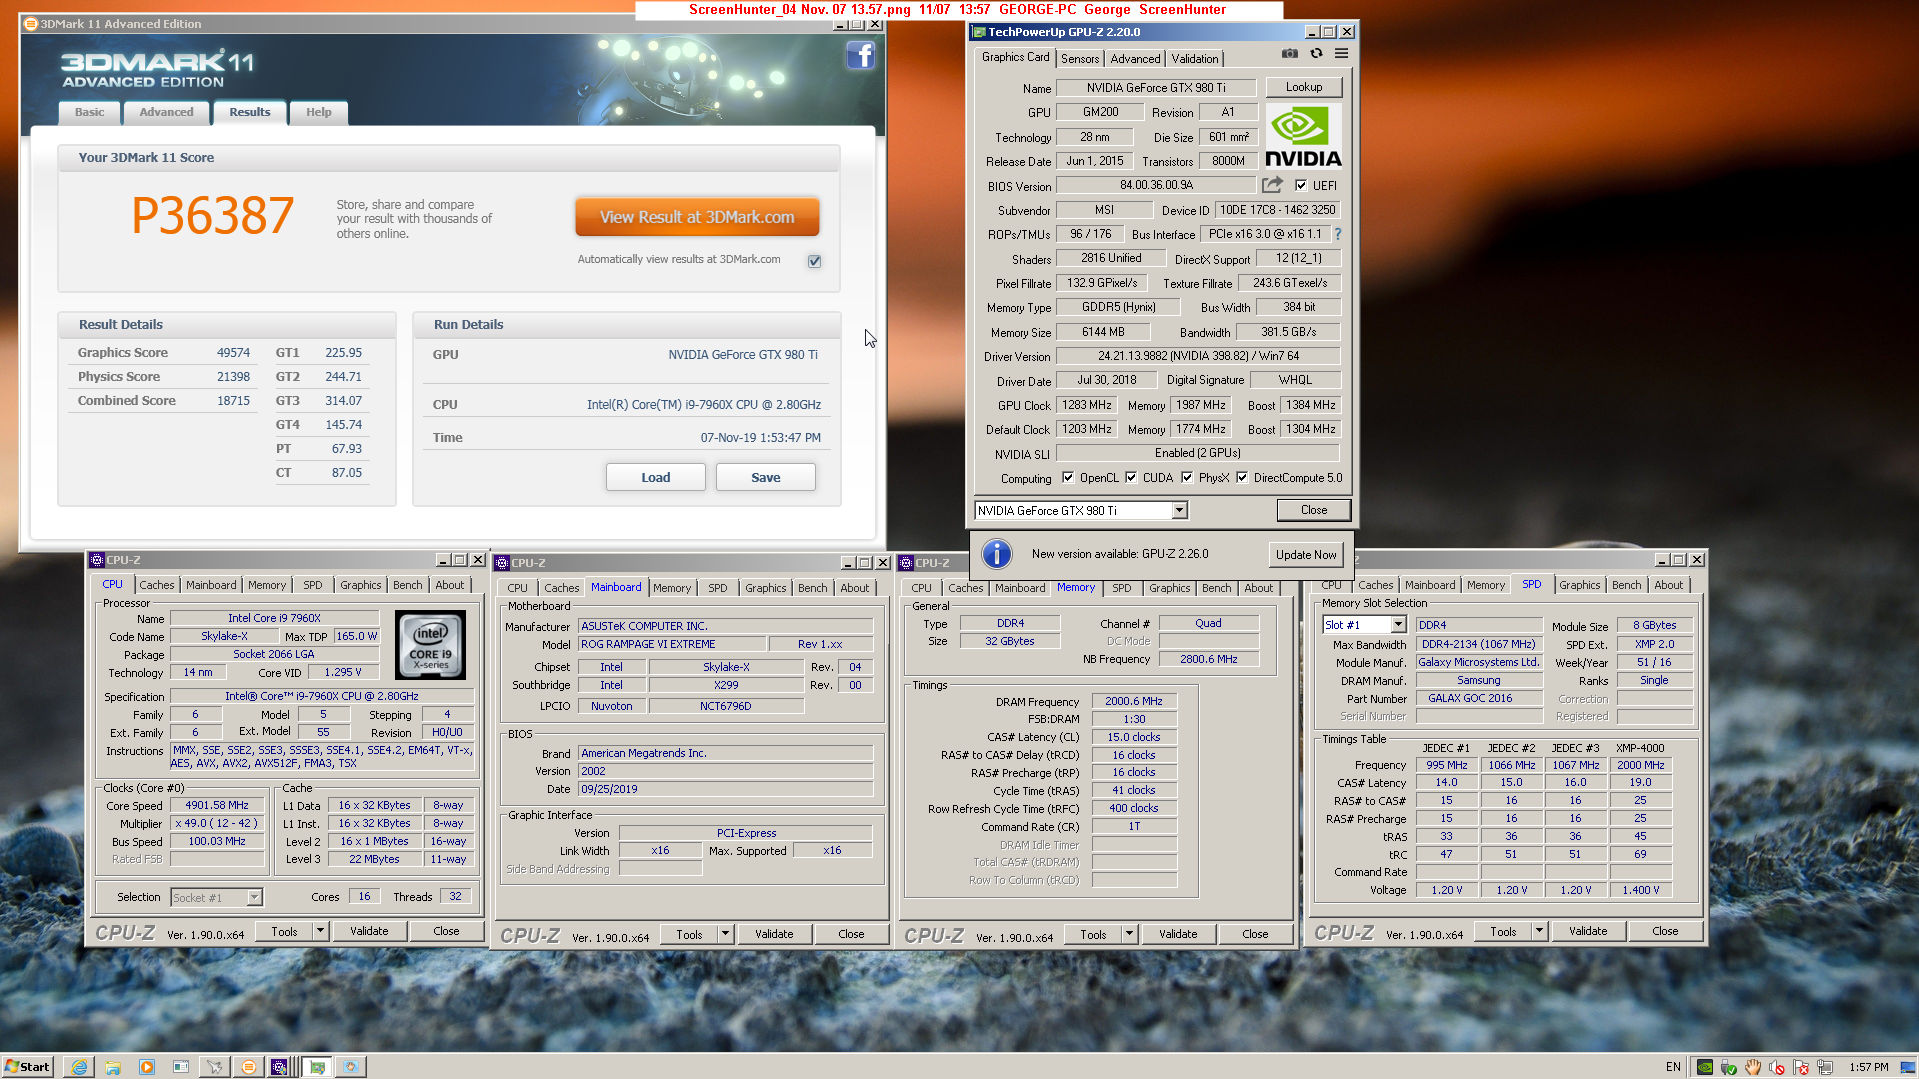Image resolution: width=1919 pixels, height=1079 pixels.
Task: Click View Result at 3DMark.com button
Action: point(697,217)
